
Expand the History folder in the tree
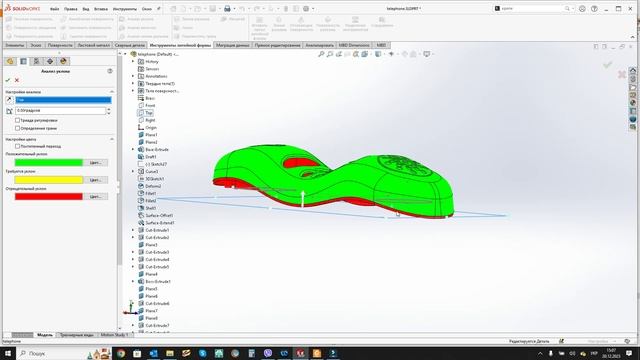coord(133,62)
